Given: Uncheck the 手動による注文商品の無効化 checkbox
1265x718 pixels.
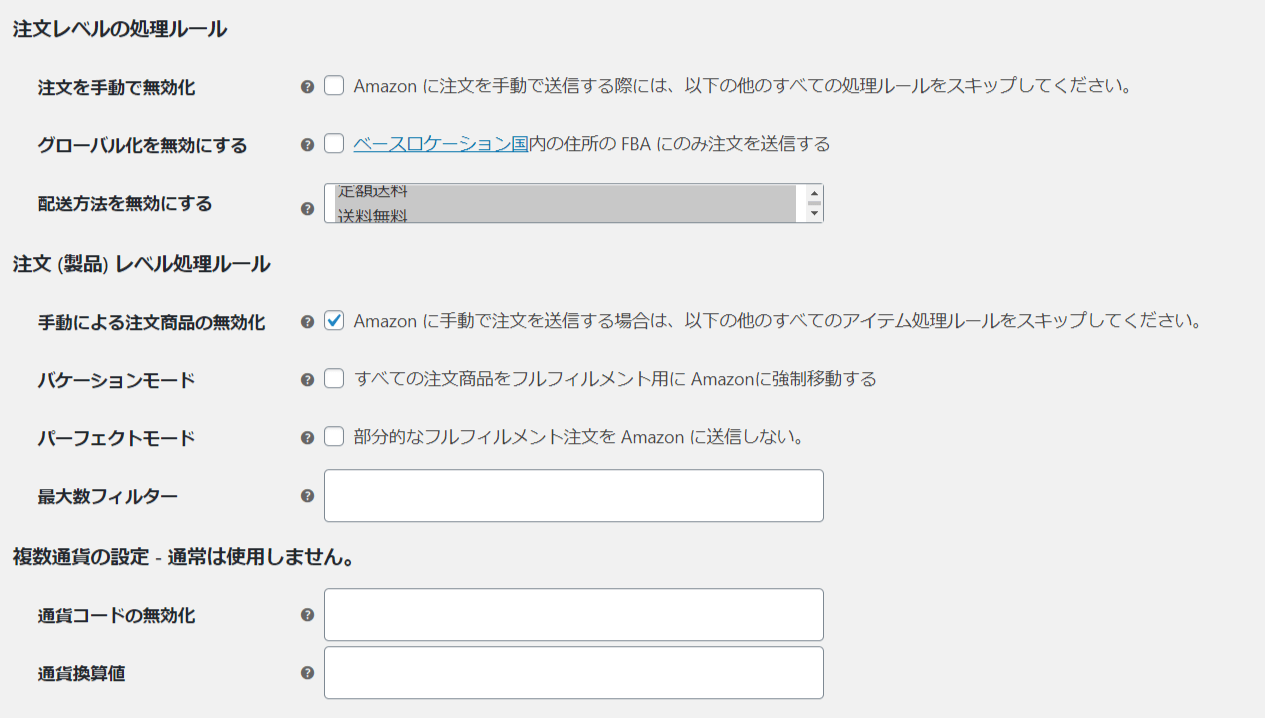Looking at the screenshot, I should click(334, 321).
